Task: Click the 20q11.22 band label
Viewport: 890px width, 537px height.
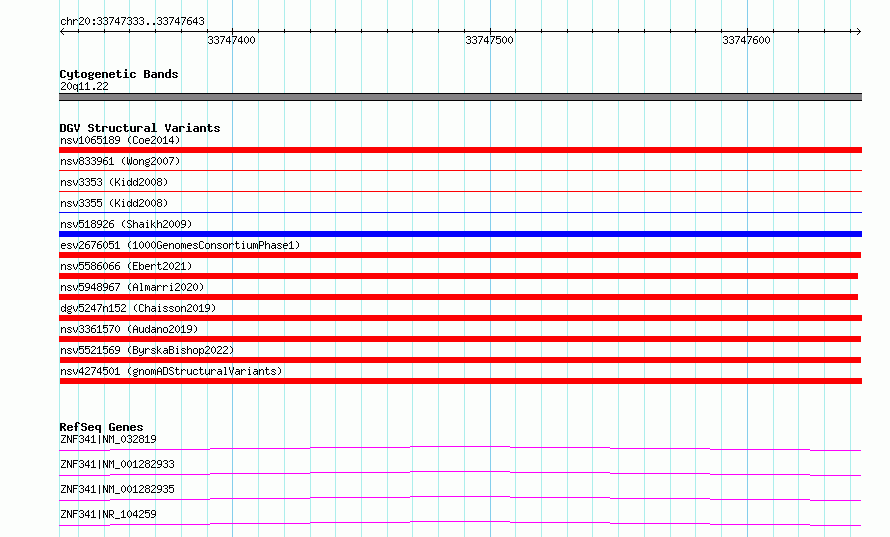Action: [84, 86]
